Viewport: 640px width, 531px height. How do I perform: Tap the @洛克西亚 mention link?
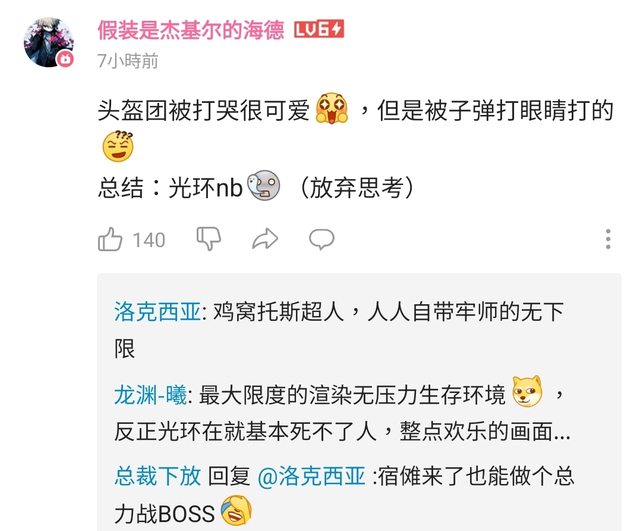pos(311,476)
